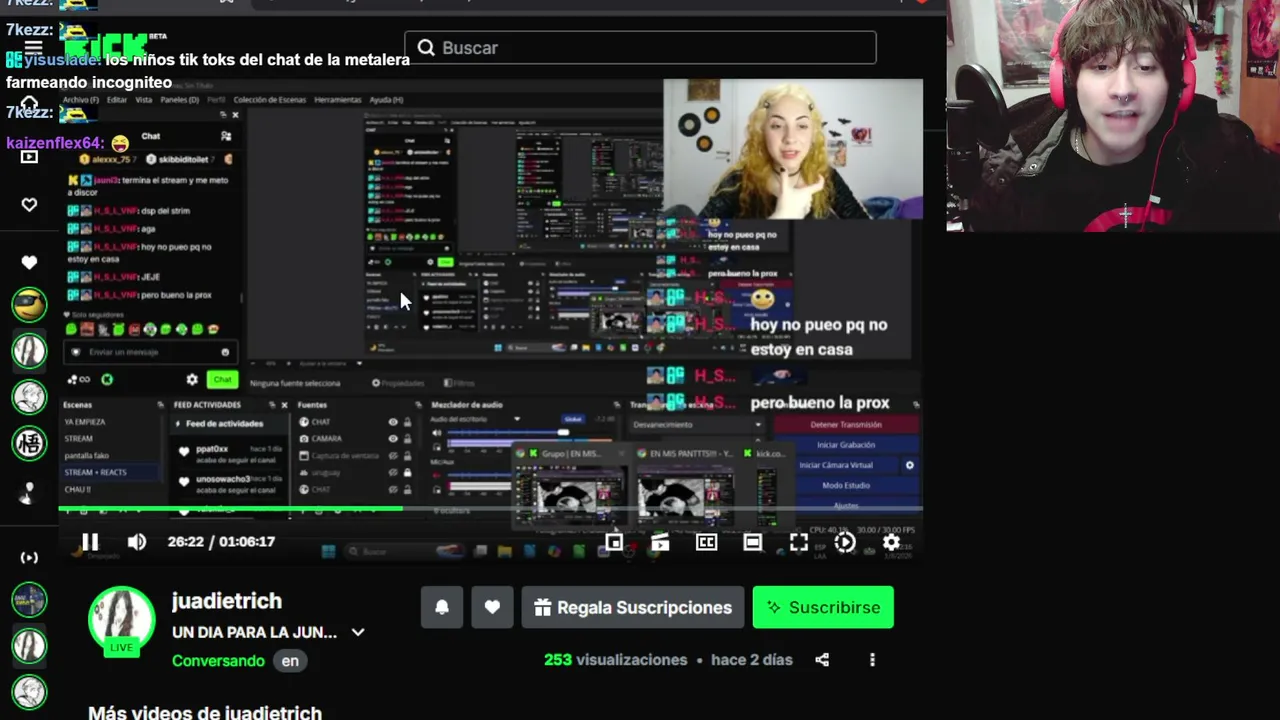The height and width of the screenshot is (720, 1280).
Task: Enter fullscreen on the video player
Action: [x=798, y=542]
